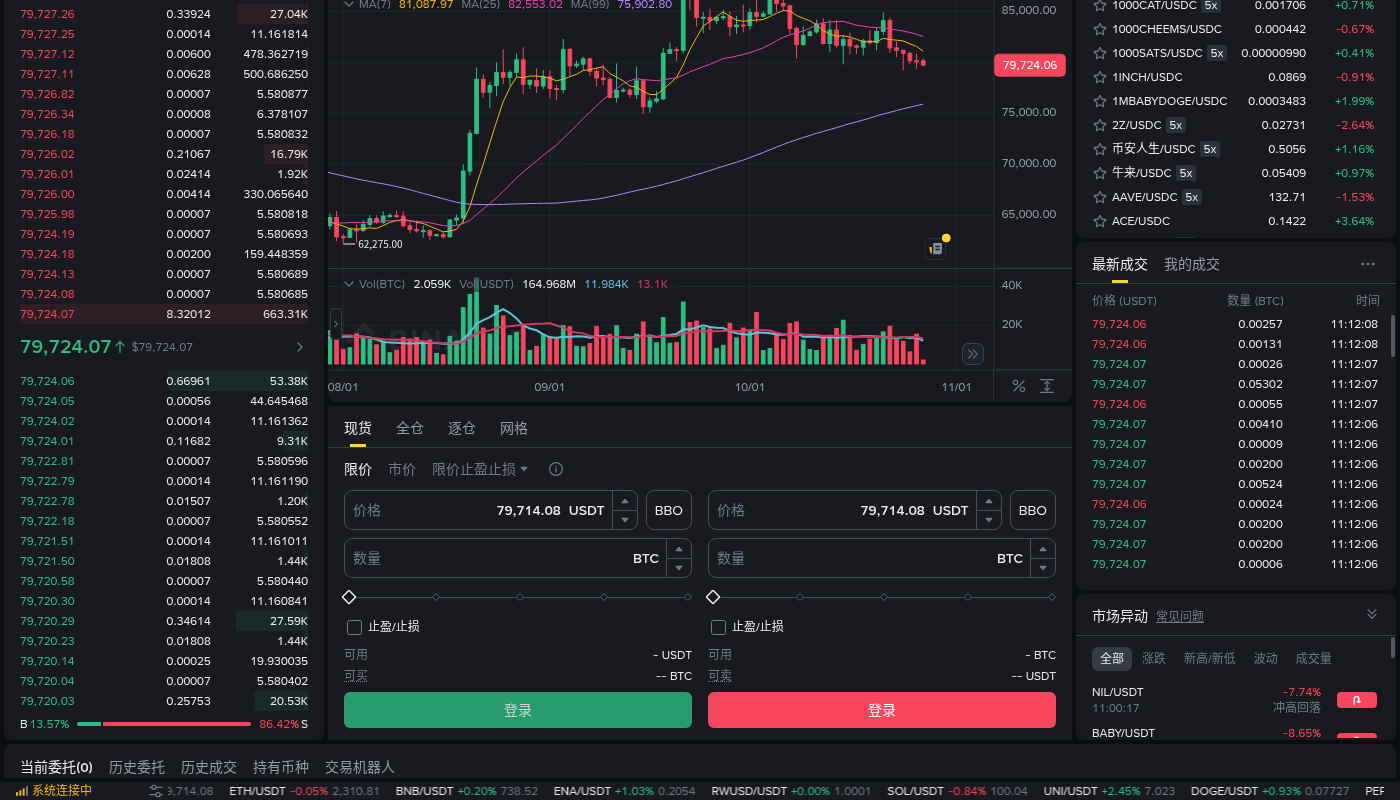Click the info icon beside 限价止盈止损
The width and height of the screenshot is (1400, 800).
point(556,469)
